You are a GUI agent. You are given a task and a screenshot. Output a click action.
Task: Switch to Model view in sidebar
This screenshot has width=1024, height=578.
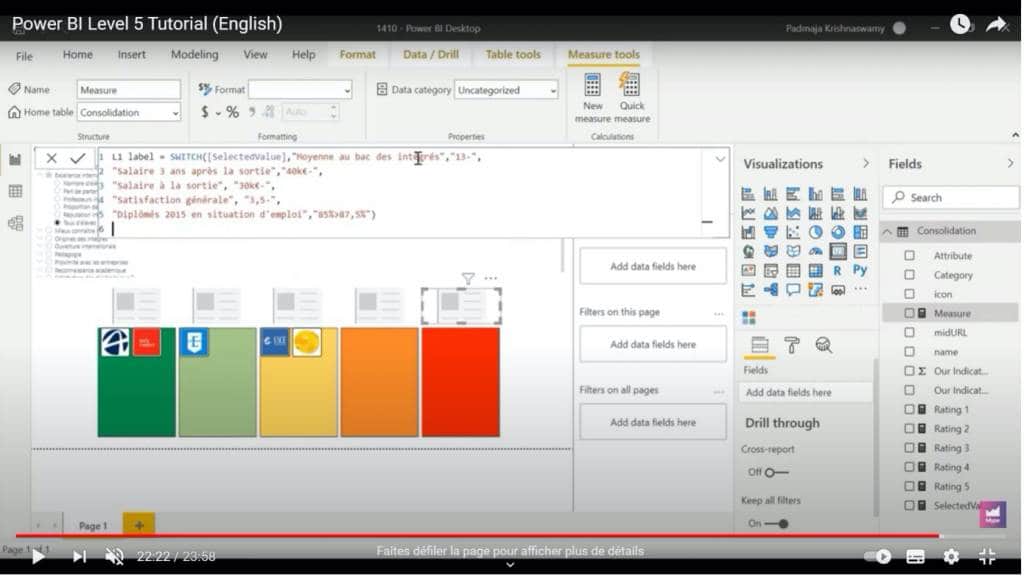point(15,223)
